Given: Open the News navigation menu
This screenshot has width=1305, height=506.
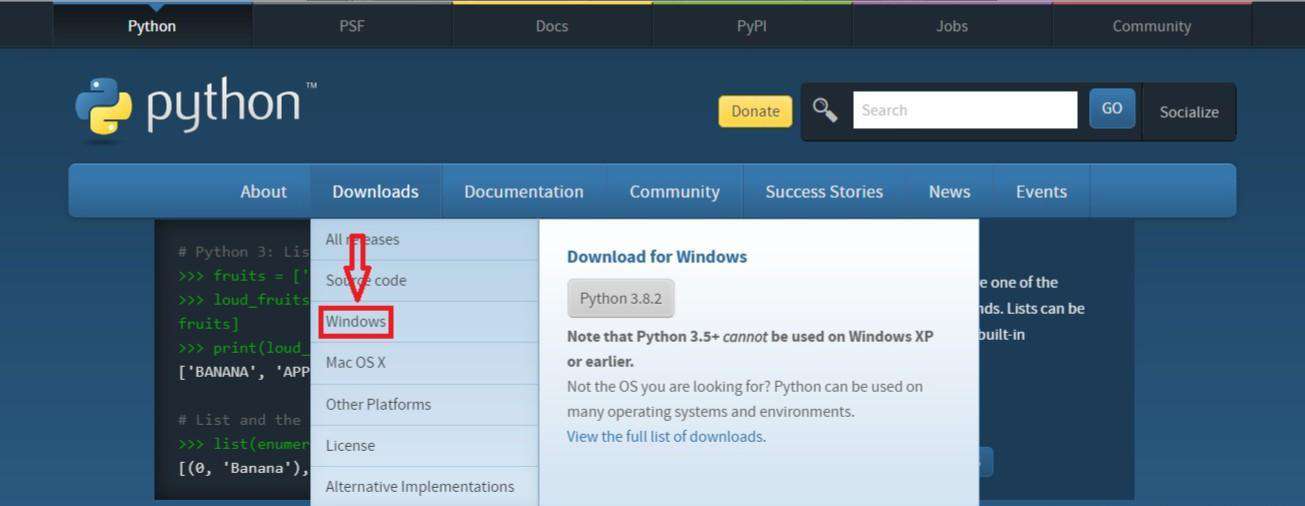Looking at the screenshot, I should coord(949,191).
